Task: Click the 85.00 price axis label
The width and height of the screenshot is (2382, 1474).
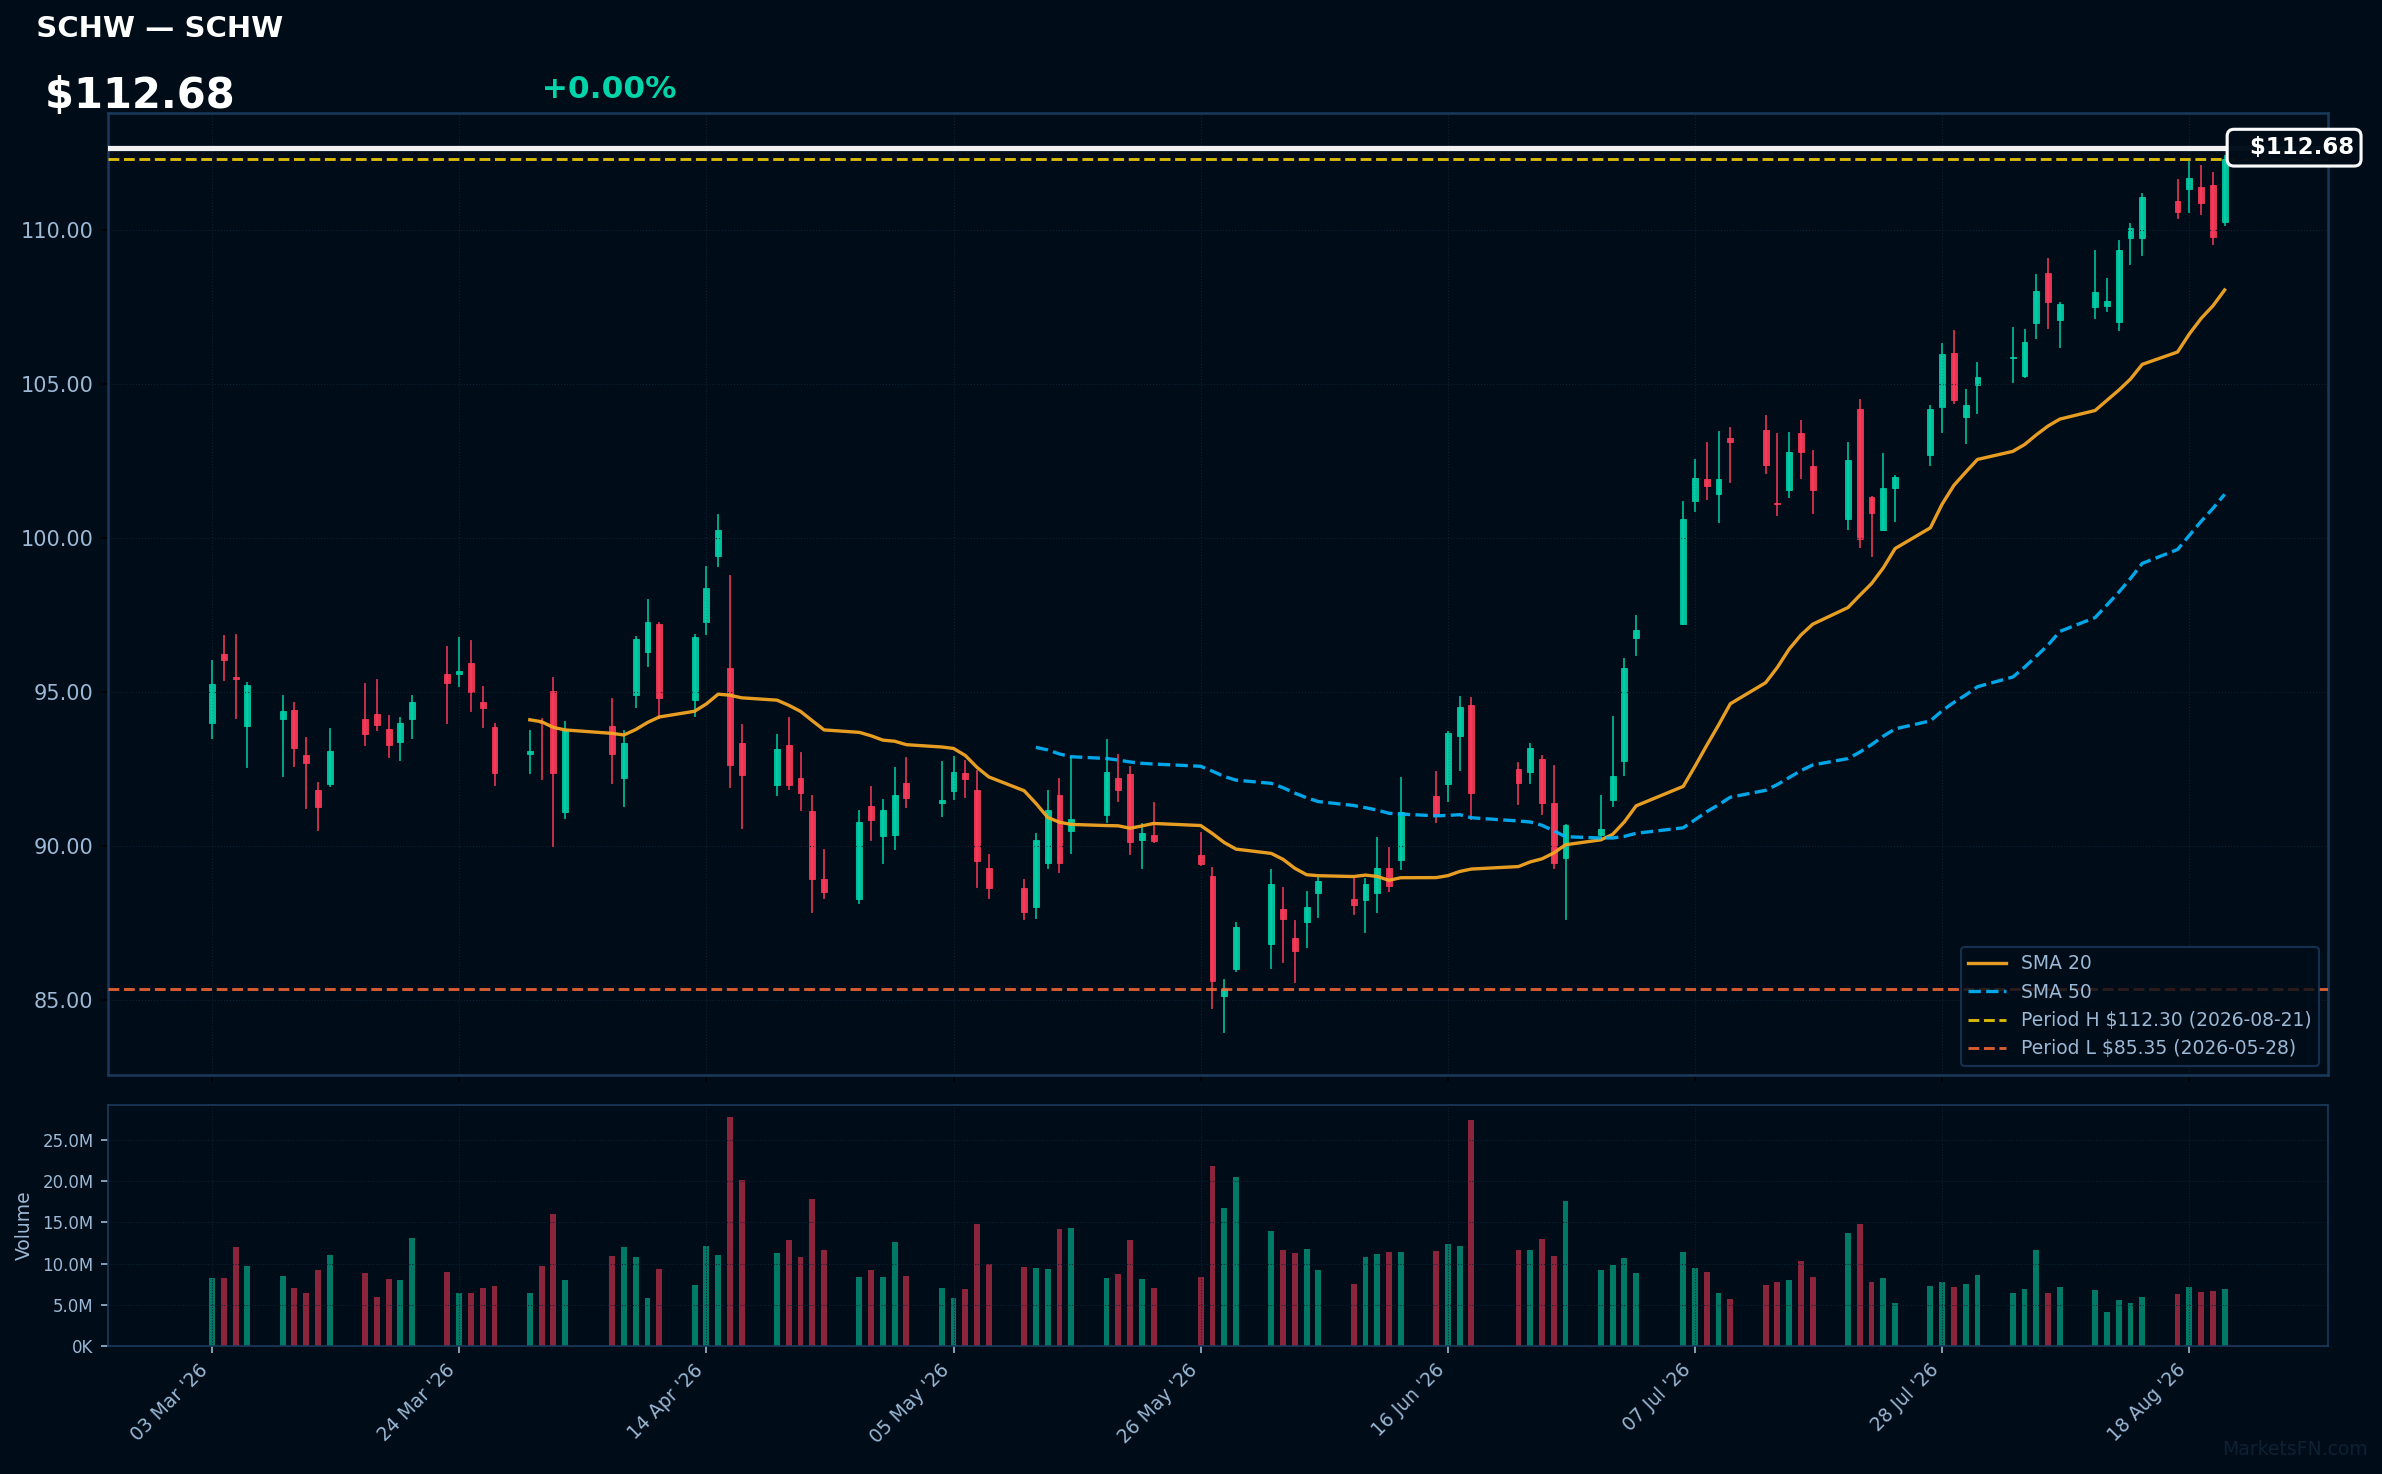Action: coord(63,1001)
